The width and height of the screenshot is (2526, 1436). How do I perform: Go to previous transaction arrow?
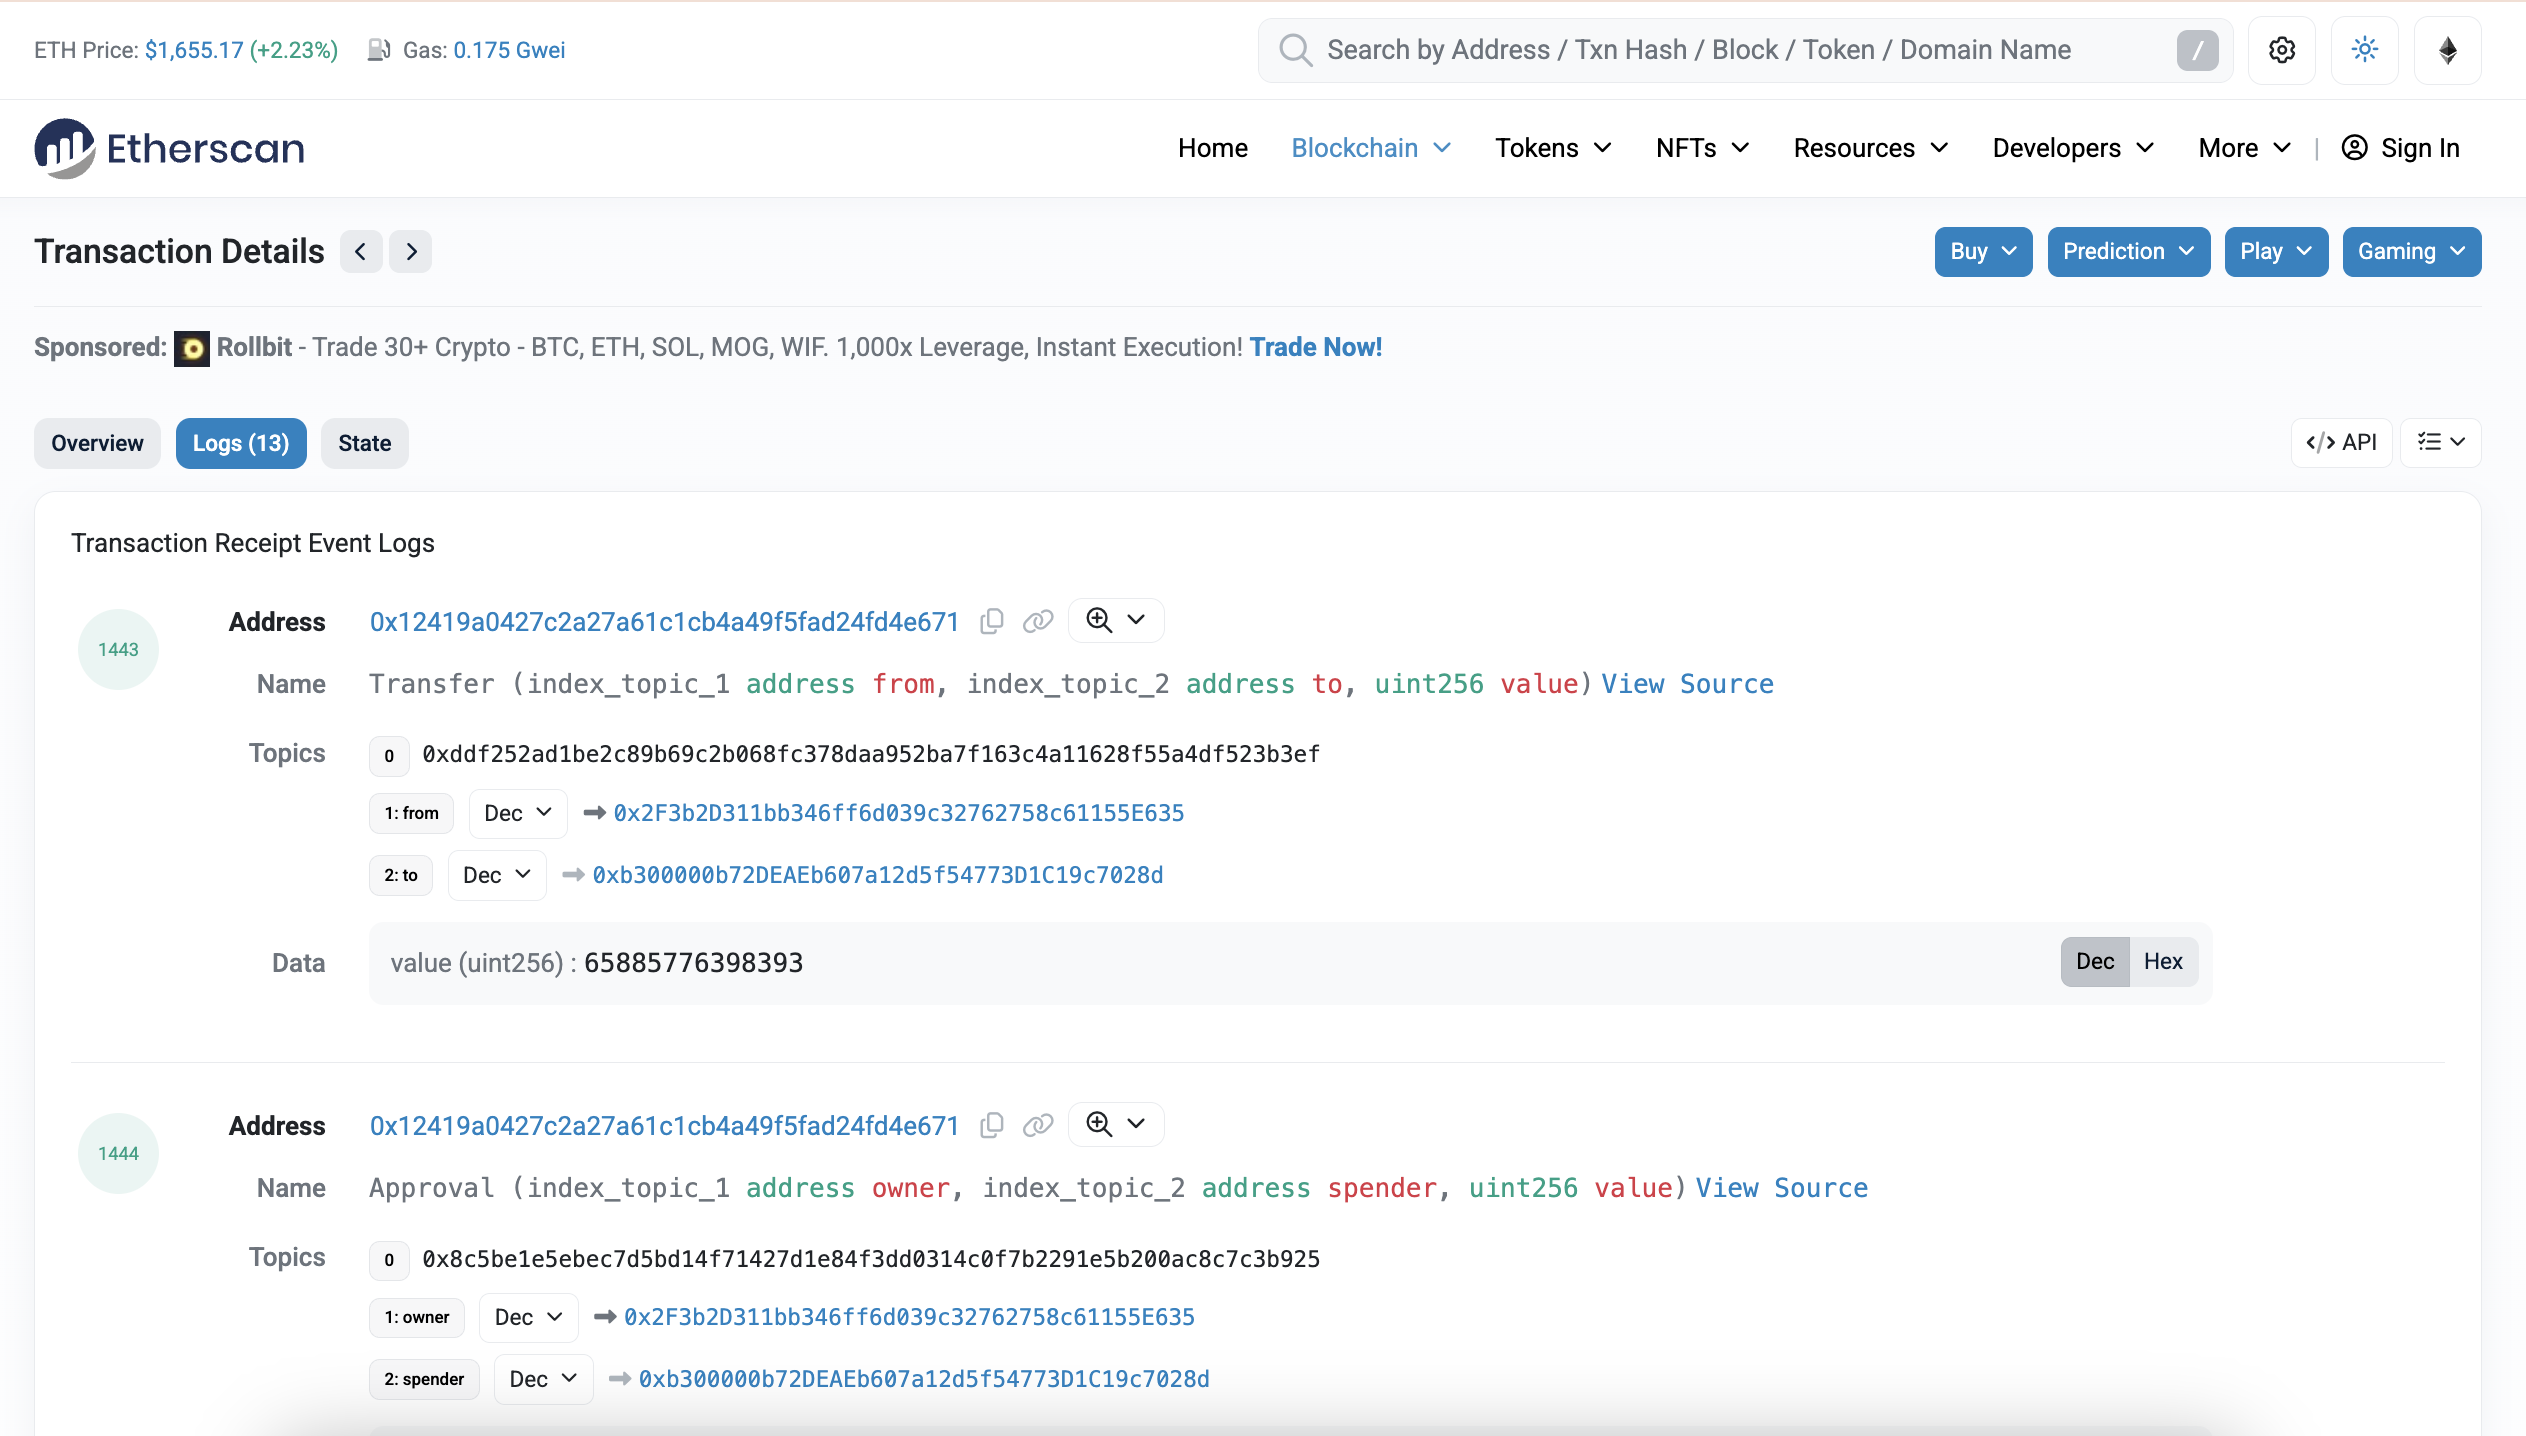pos(361,252)
